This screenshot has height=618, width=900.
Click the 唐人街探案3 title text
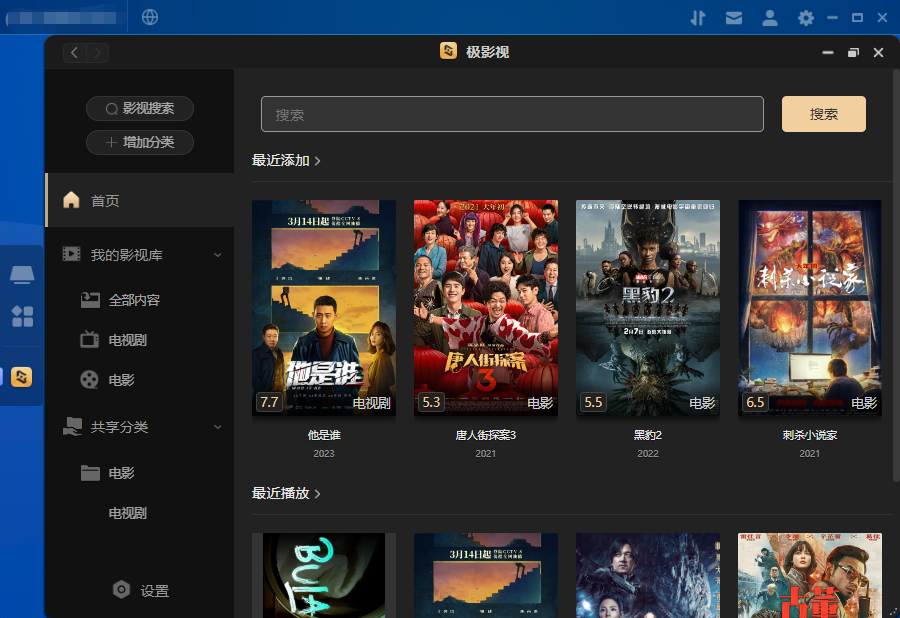coord(486,436)
